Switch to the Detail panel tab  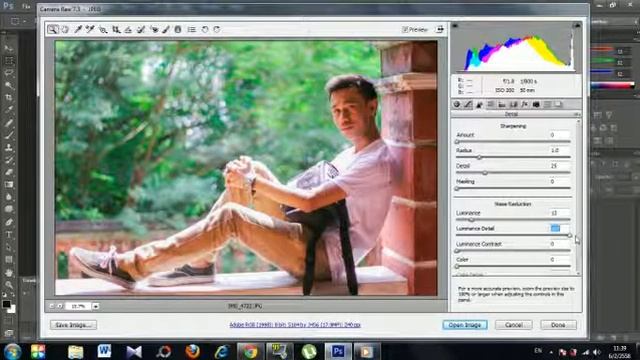(x=480, y=104)
